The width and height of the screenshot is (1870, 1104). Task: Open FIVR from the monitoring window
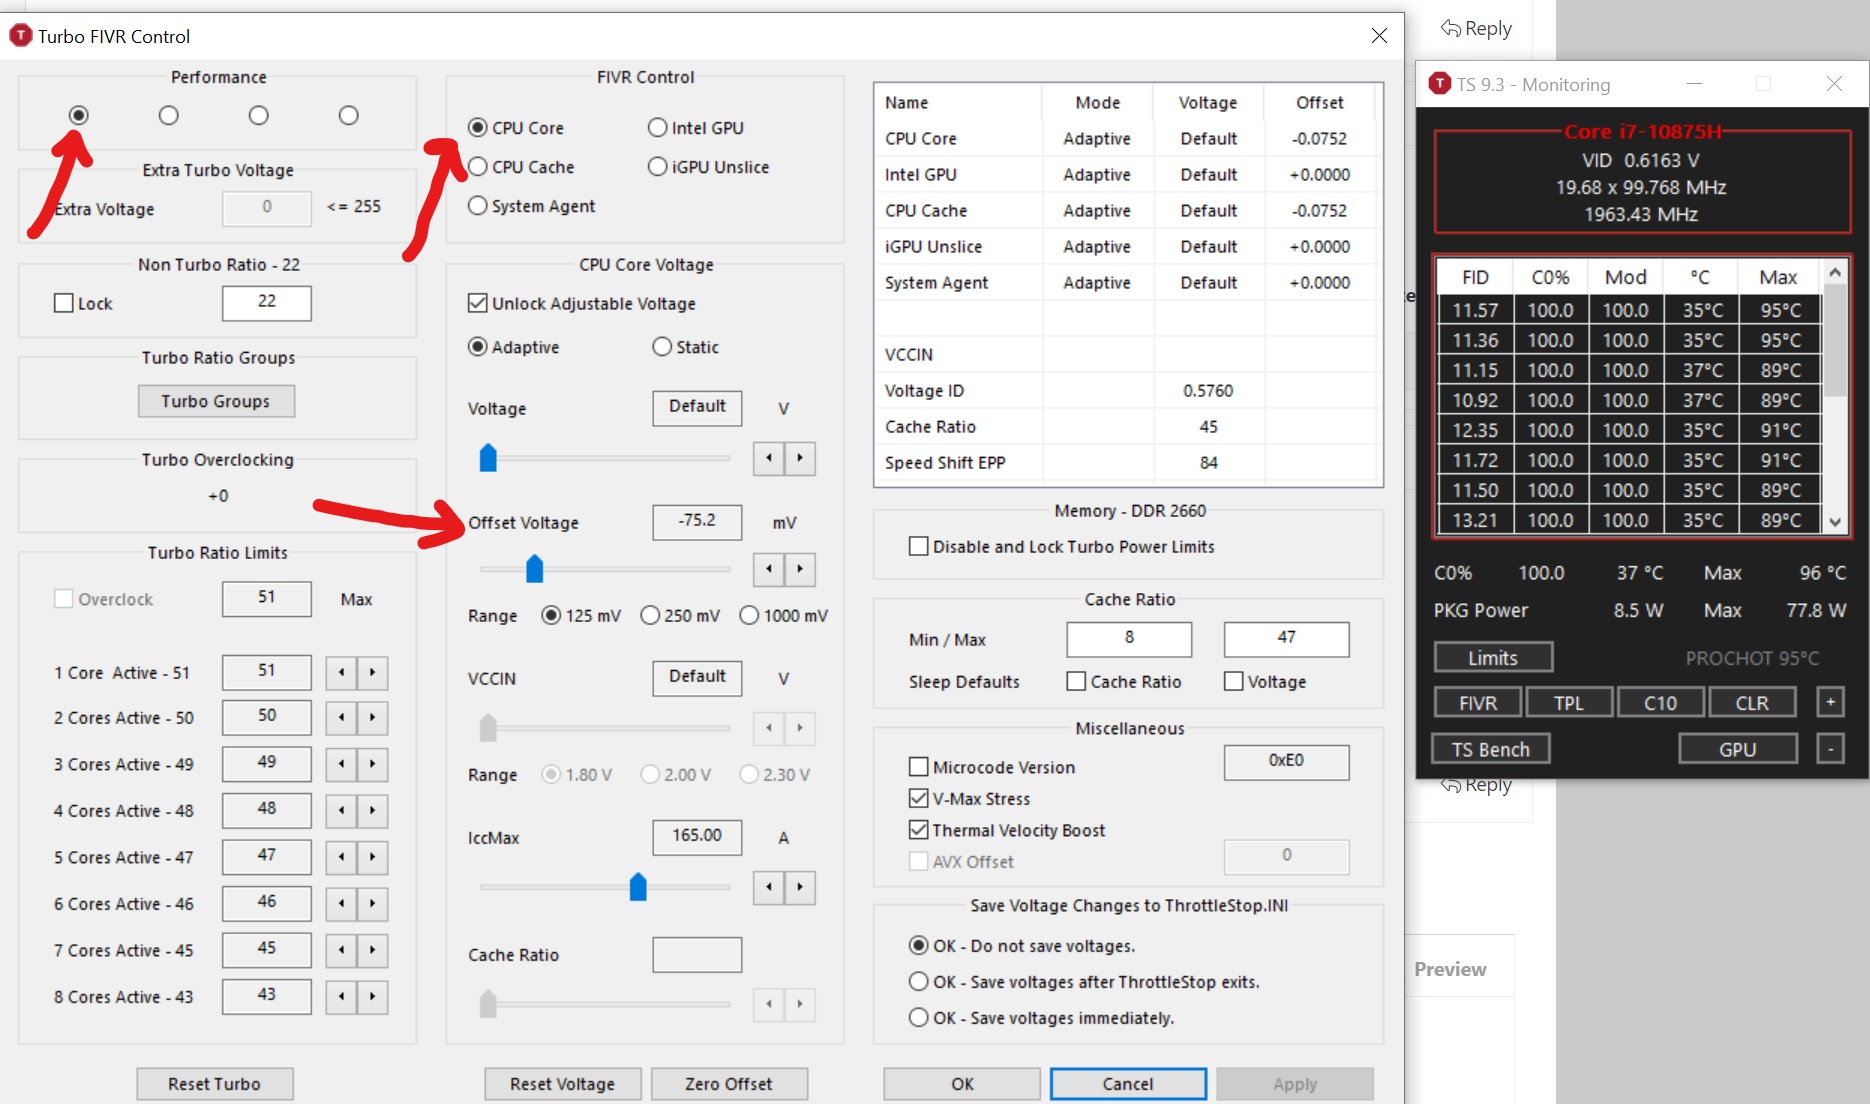[1478, 702]
